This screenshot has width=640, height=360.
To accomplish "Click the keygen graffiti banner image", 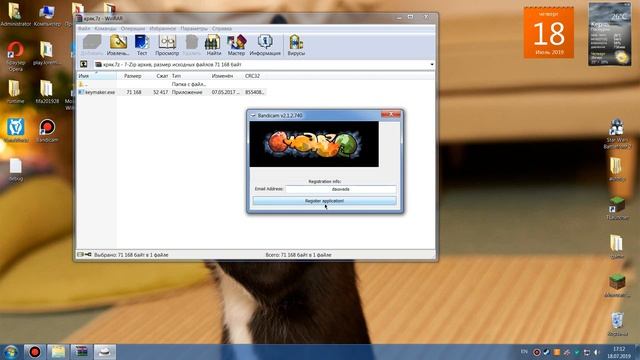I will (x=314, y=144).
